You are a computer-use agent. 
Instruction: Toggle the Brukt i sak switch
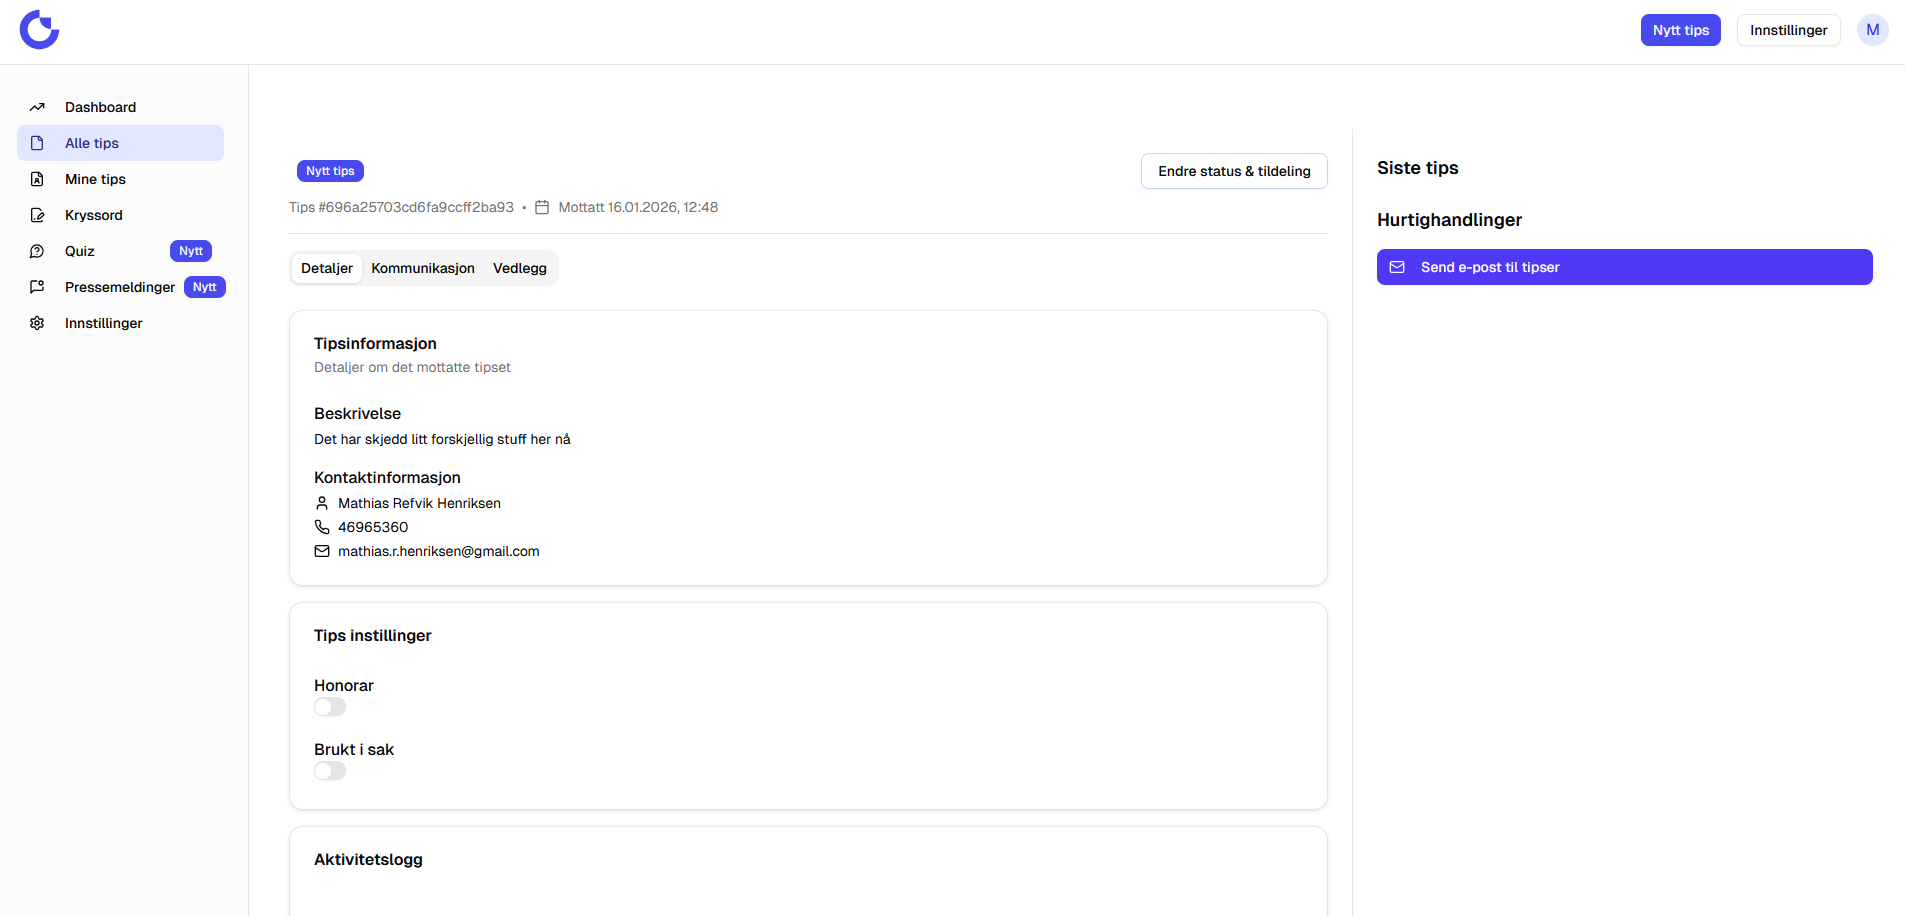330,771
